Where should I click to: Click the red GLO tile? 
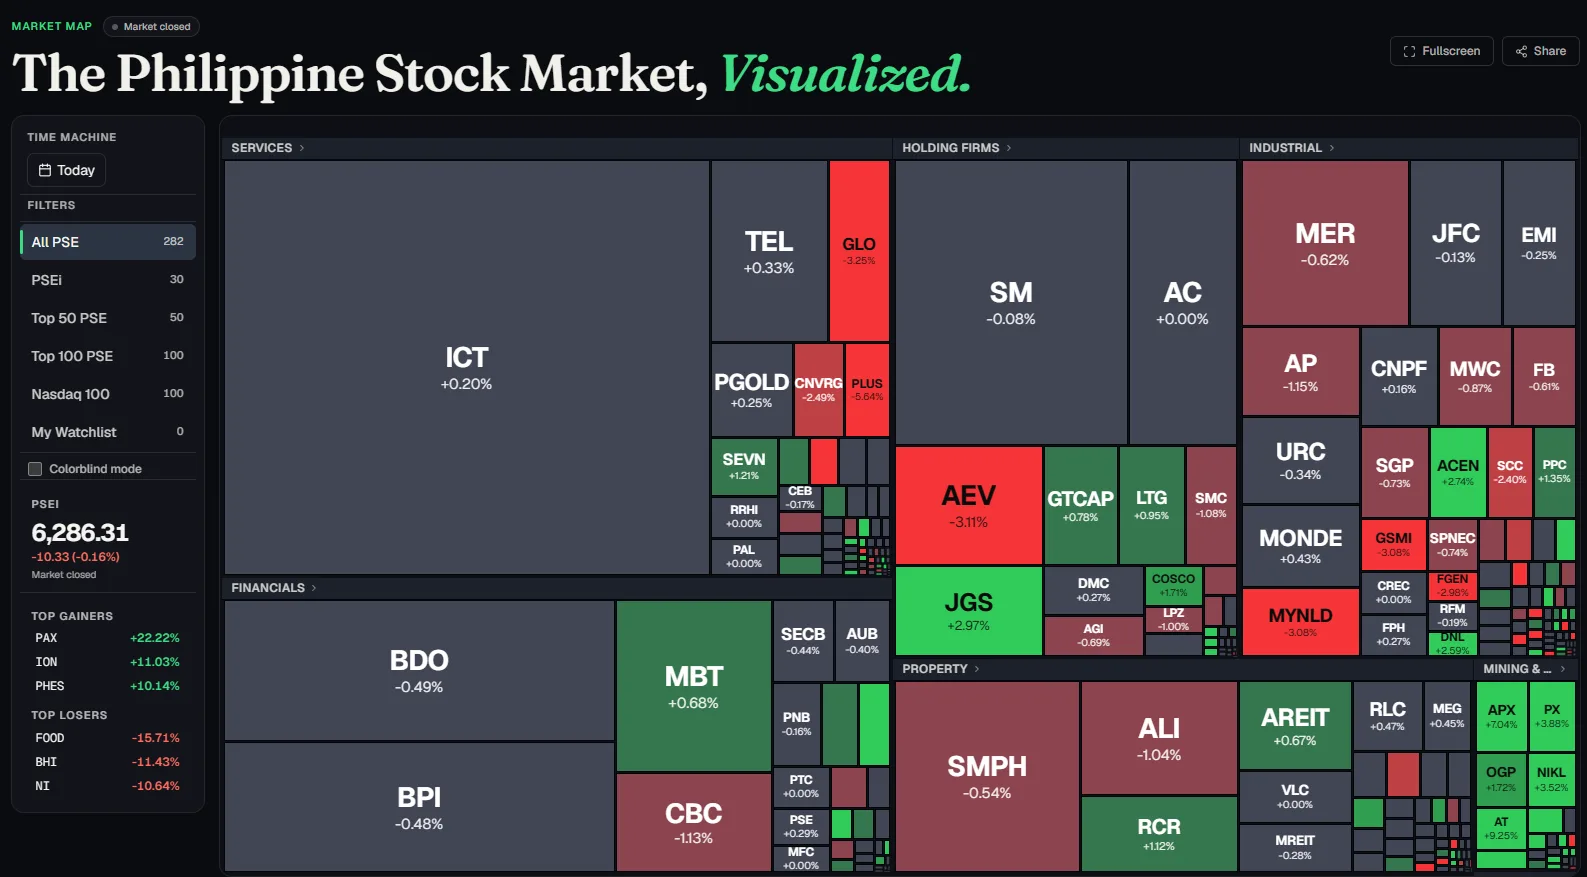859,251
